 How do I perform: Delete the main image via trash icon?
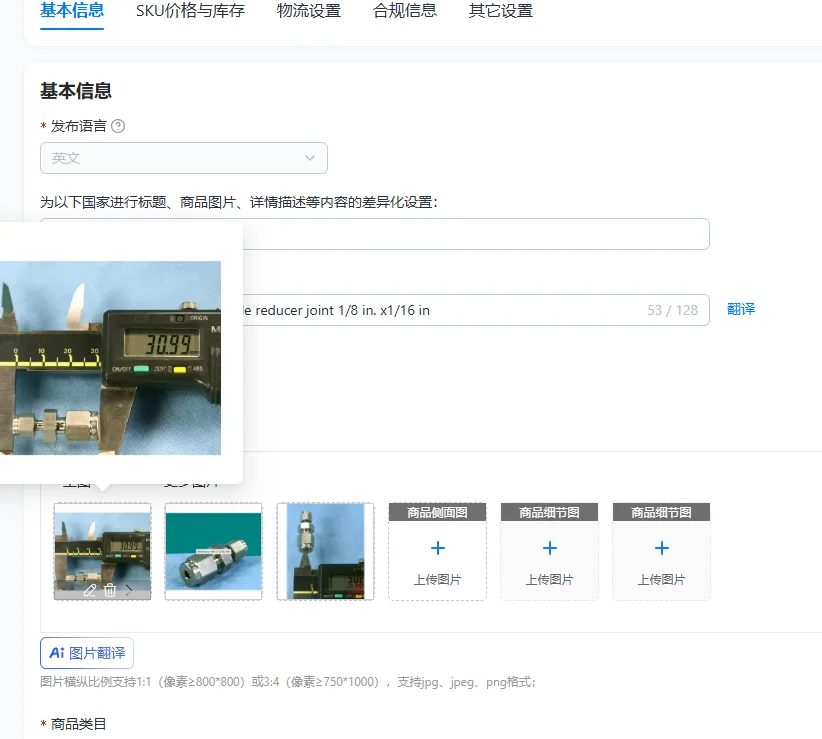point(110,591)
